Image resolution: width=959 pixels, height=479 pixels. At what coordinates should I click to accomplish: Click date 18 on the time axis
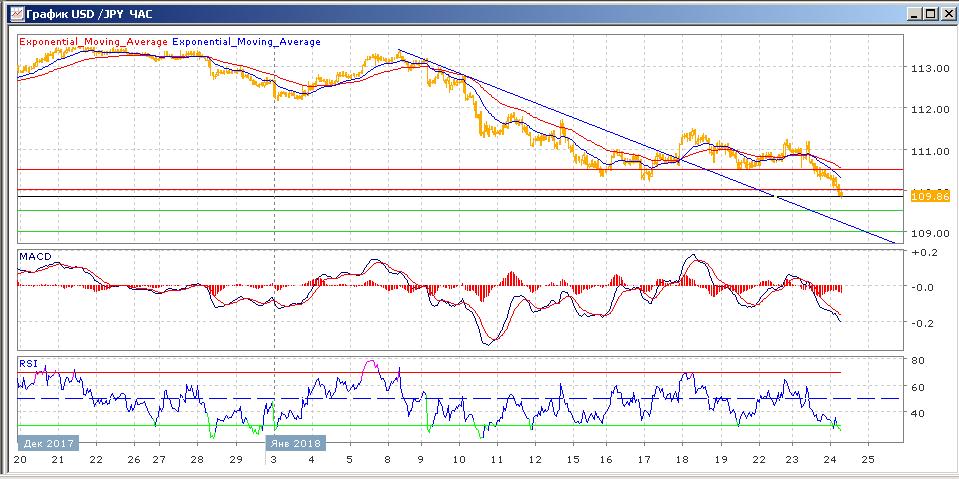coord(682,459)
